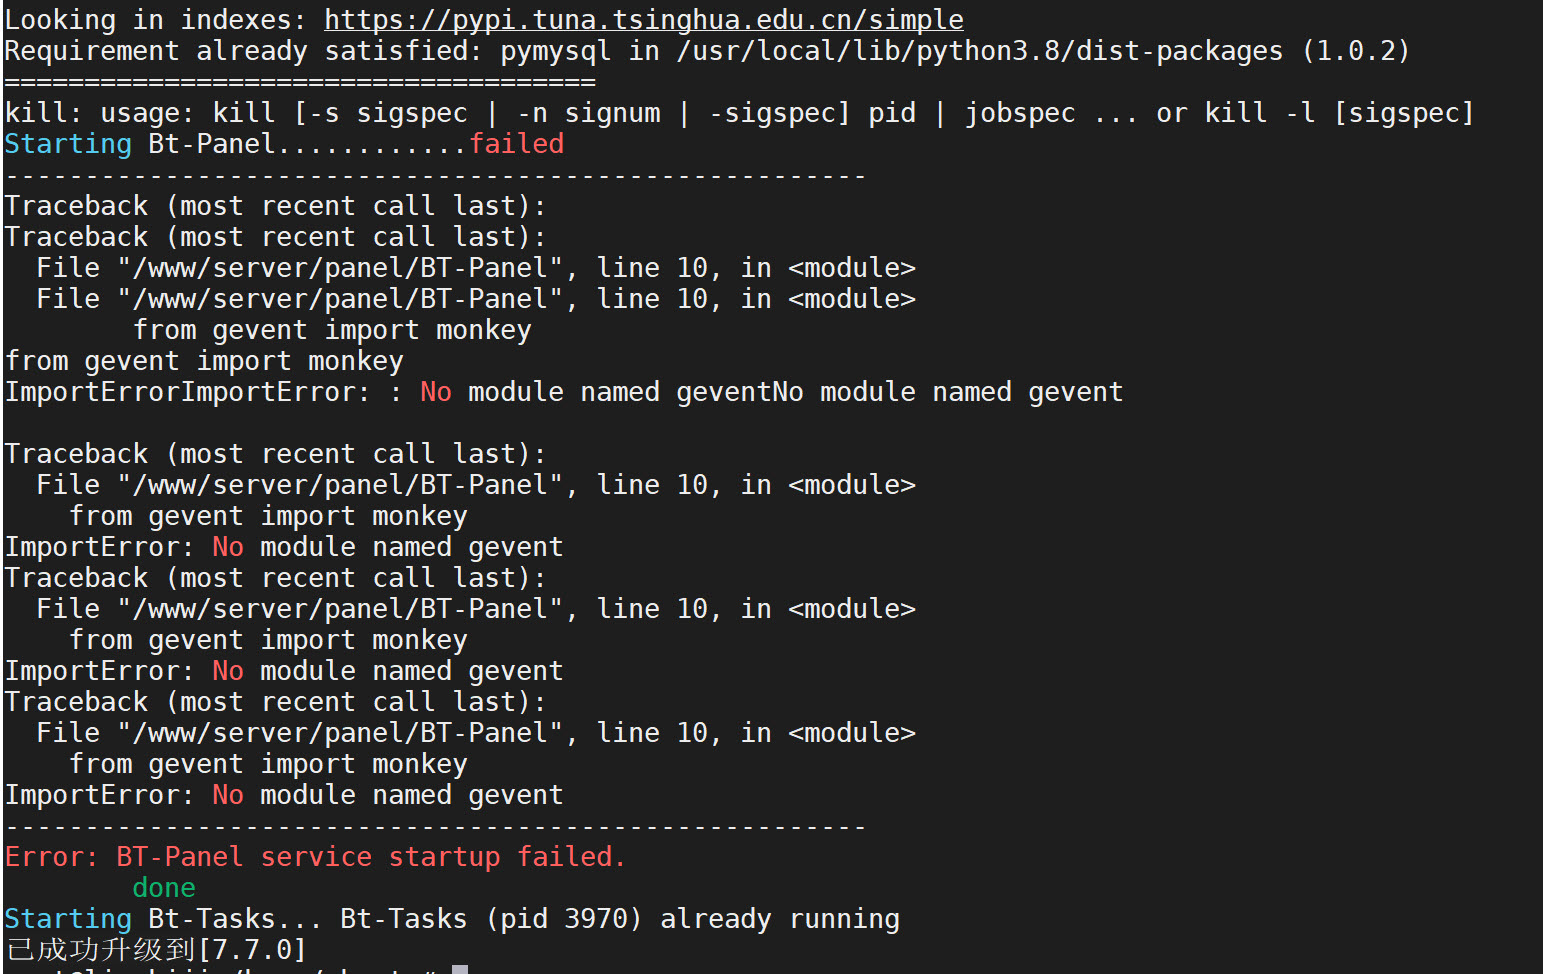Screen dimensions: 1543x974
Task: Click the row of equals signs separator
Action: (300, 82)
